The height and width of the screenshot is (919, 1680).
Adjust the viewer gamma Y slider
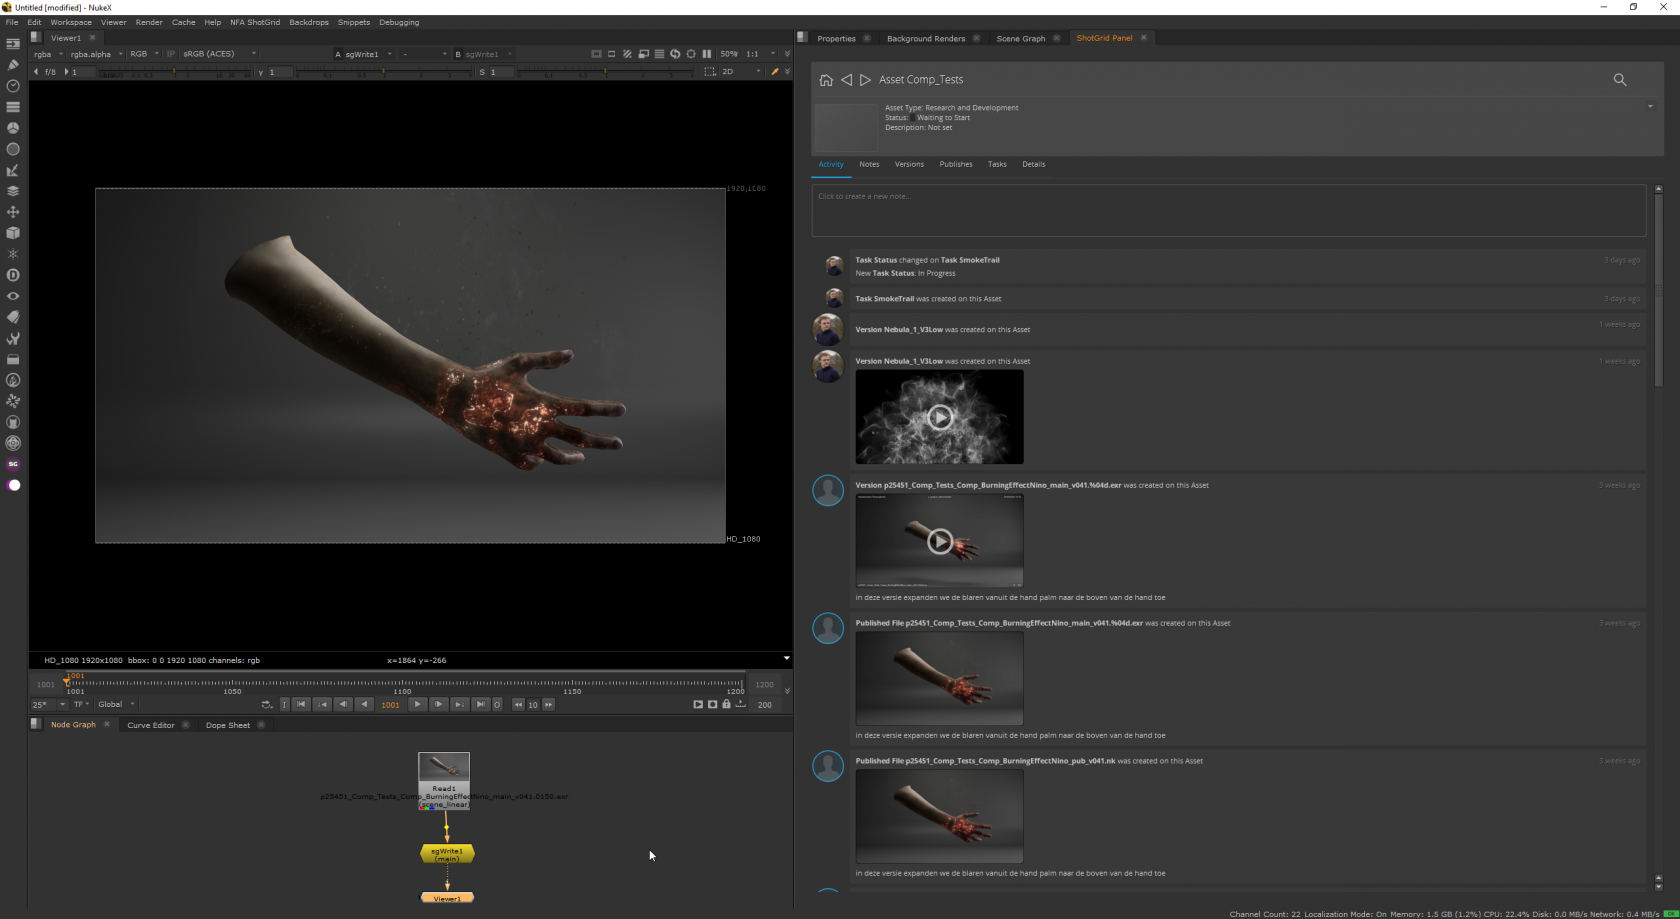(385, 72)
